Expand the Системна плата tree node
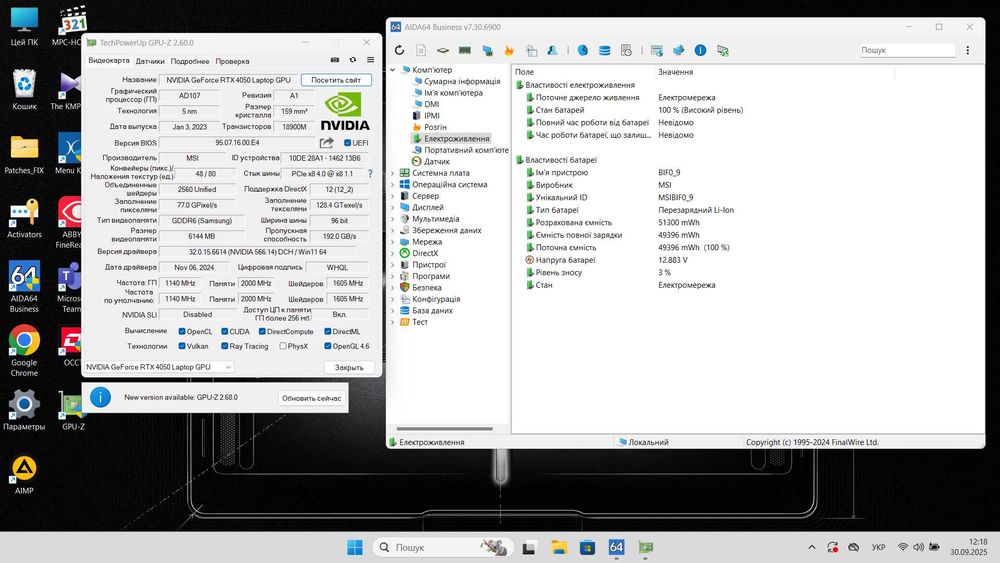Viewport: 1000px width, 563px height. click(x=392, y=173)
